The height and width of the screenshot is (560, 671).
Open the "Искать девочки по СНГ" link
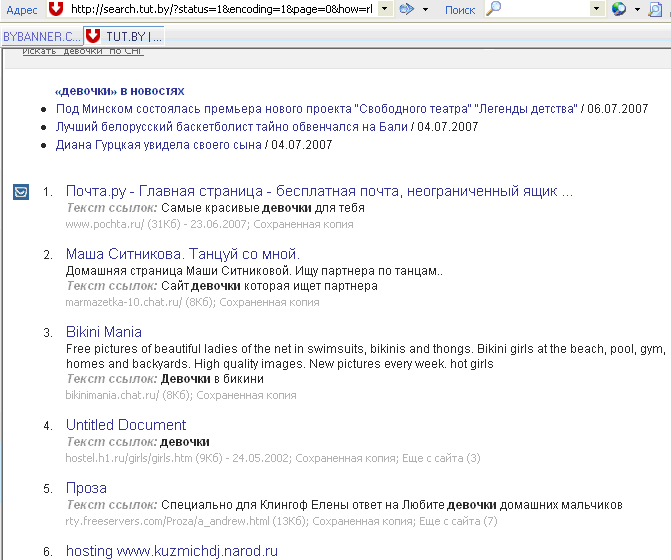83,51
